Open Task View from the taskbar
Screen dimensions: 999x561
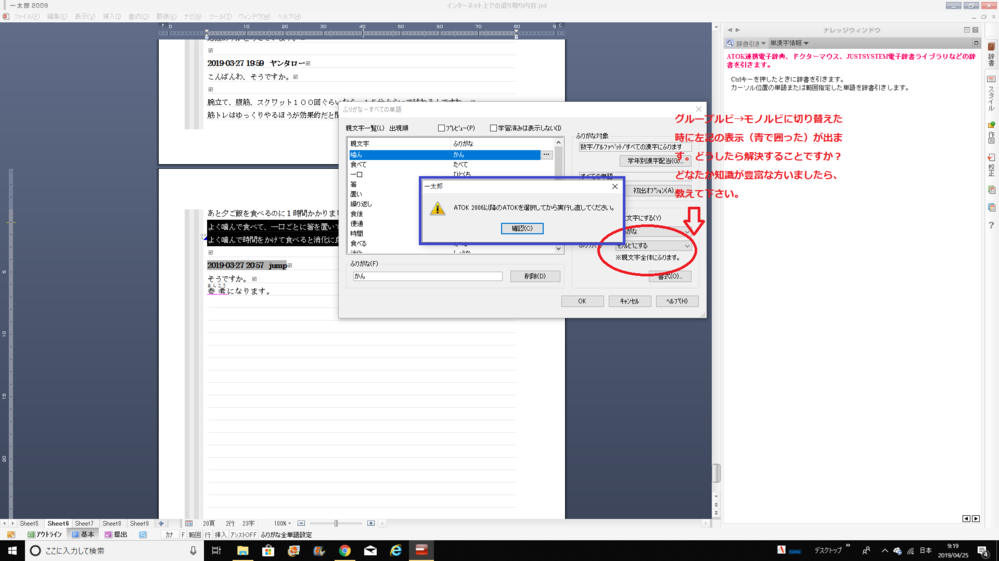216,551
